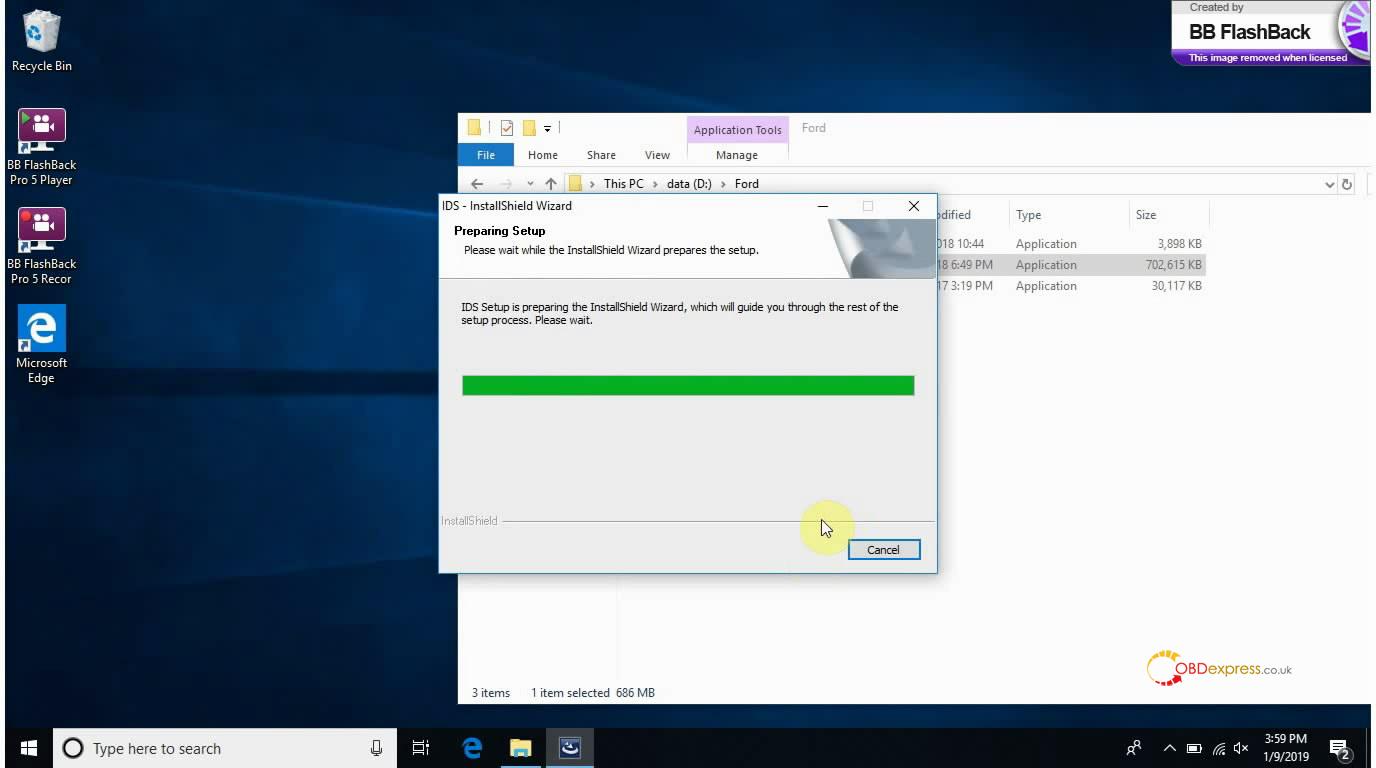Cancel the IDS InstallShield setup
The height and width of the screenshot is (768, 1376).
883,550
